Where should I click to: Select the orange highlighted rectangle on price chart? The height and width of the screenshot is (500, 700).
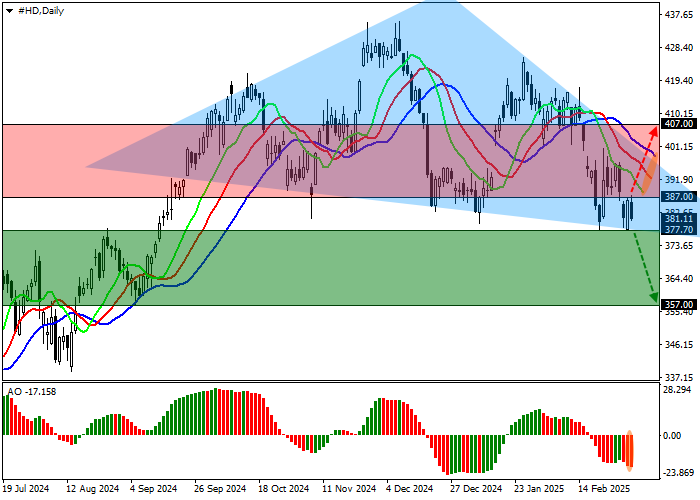pyautogui.click(x=647, y=175)
